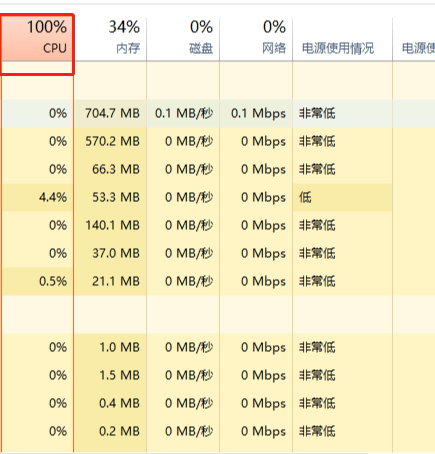The height and width of the screenshot is (454, 435).
Task: Select the process row using 0.4 MB memory
Action: 217,403
